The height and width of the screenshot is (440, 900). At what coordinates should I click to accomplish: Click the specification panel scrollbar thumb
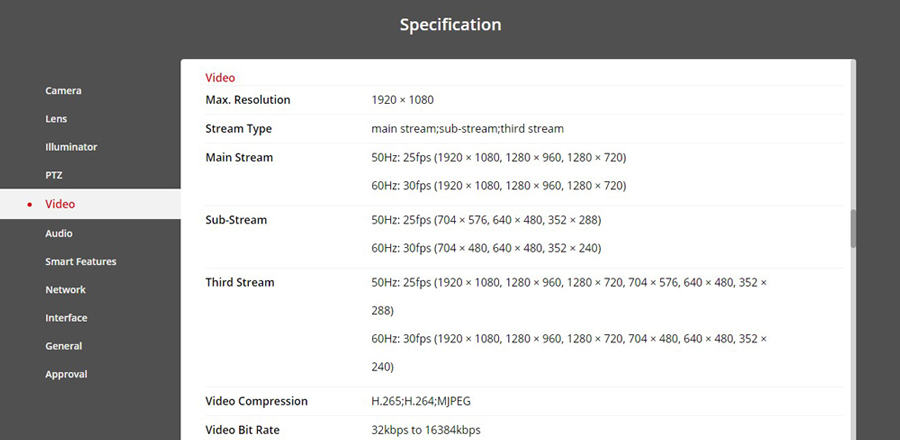point(853,228)
